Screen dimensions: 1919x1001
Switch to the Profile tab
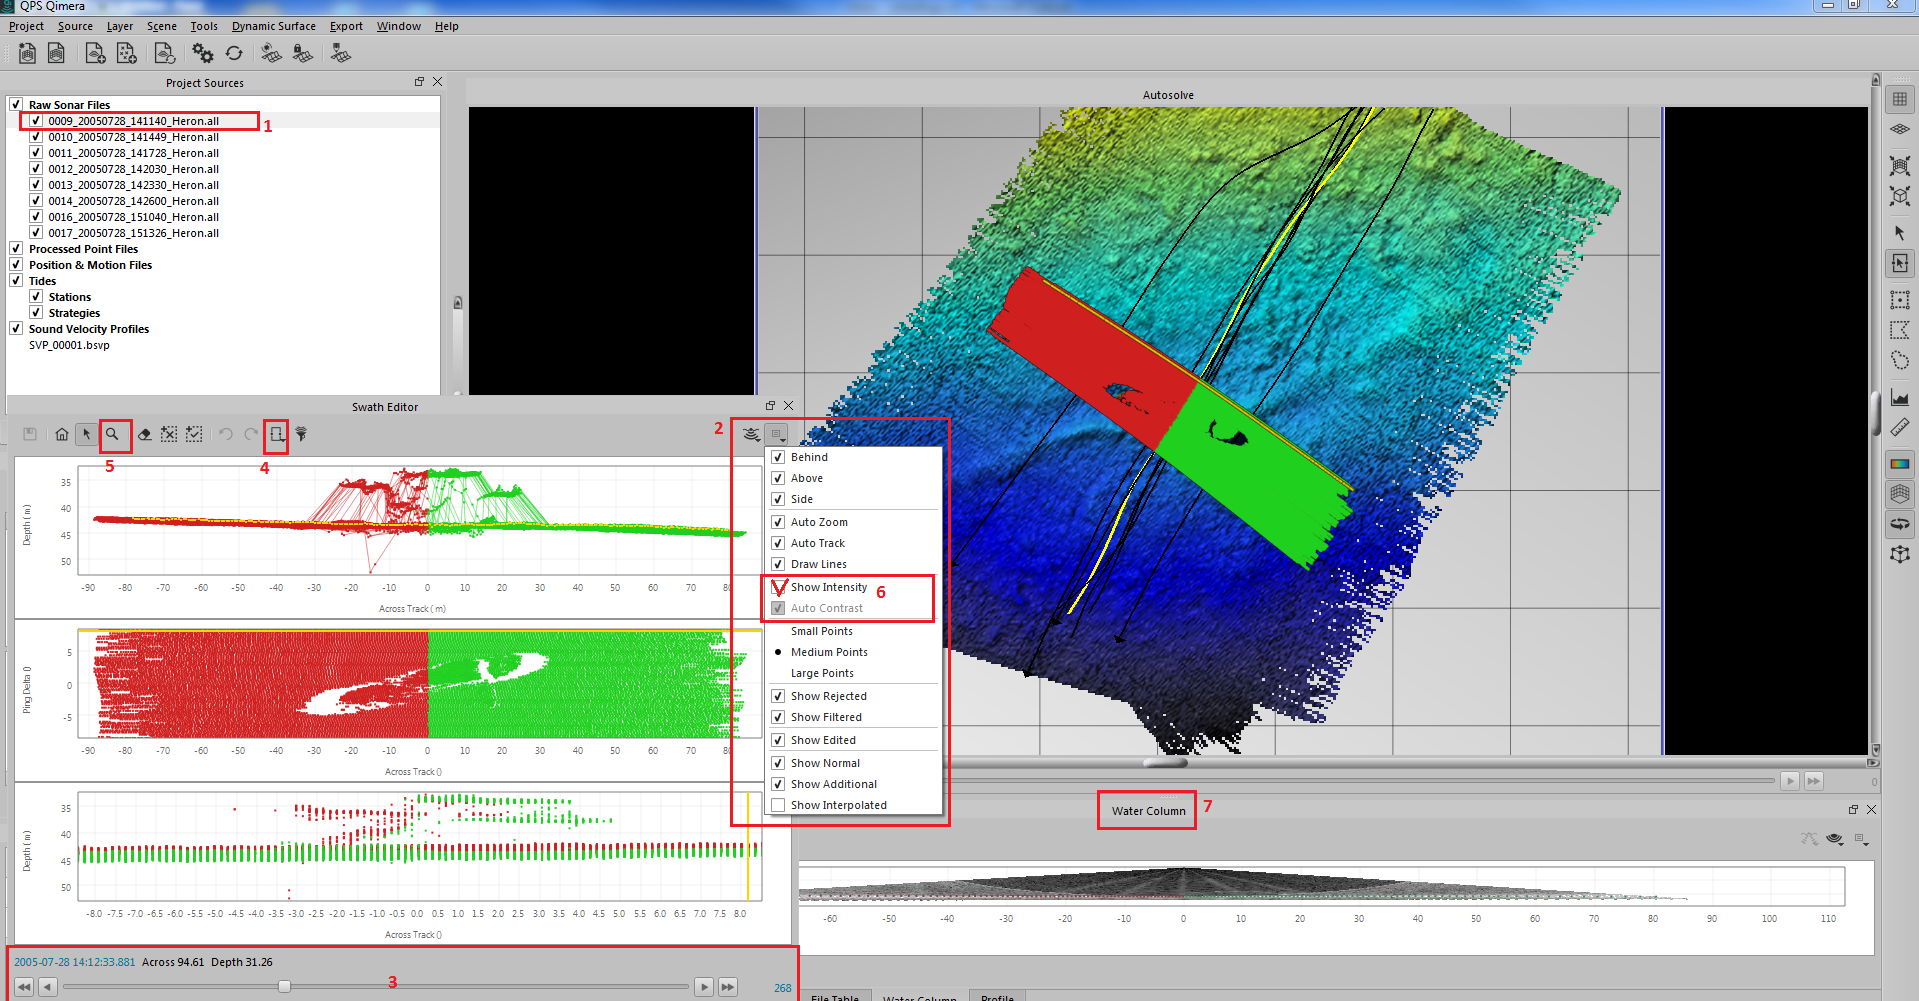coord(996,996)
